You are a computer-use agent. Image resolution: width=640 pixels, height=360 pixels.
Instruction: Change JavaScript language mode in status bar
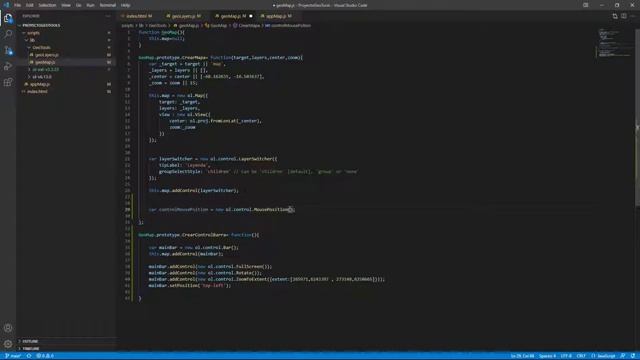coord(603,356)
